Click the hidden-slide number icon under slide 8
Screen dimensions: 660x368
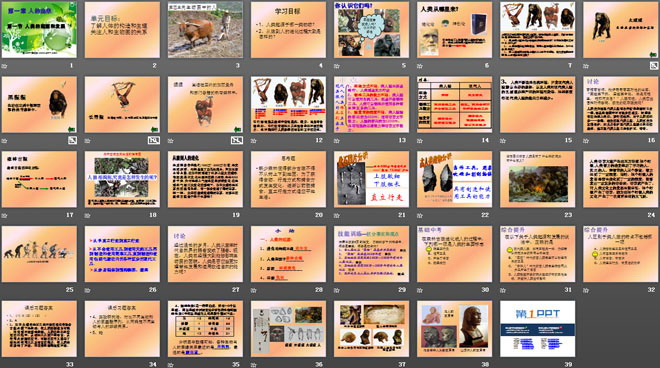(654, 66)
